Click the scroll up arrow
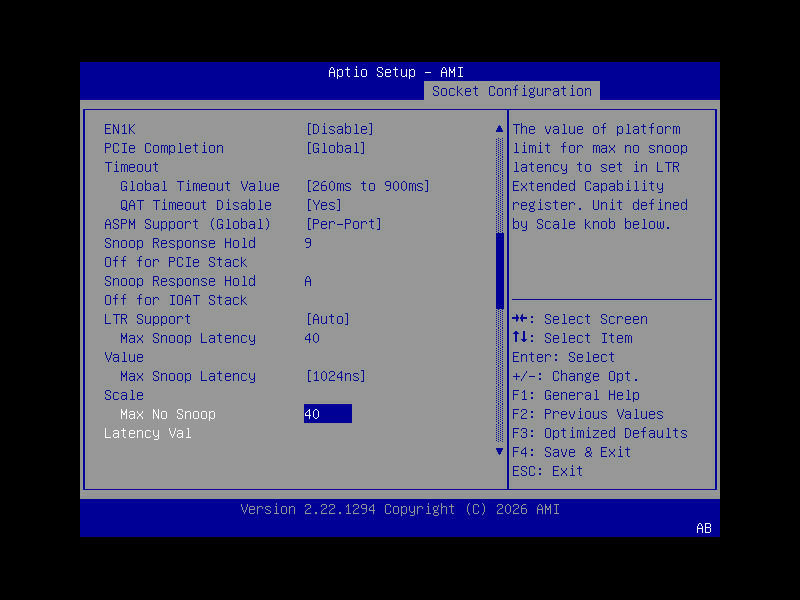This screenshot has width=800, height=600. [x=499, y=129]
